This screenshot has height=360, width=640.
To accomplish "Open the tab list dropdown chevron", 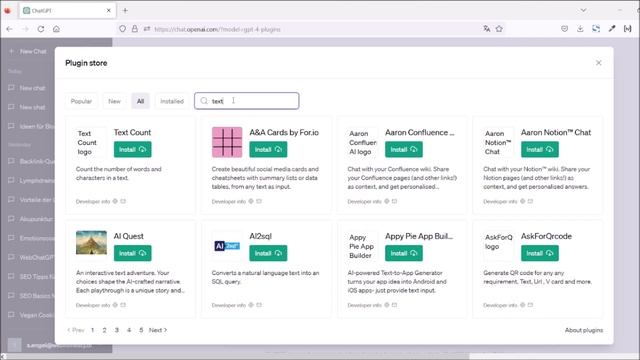I will [x=583, y=10].
